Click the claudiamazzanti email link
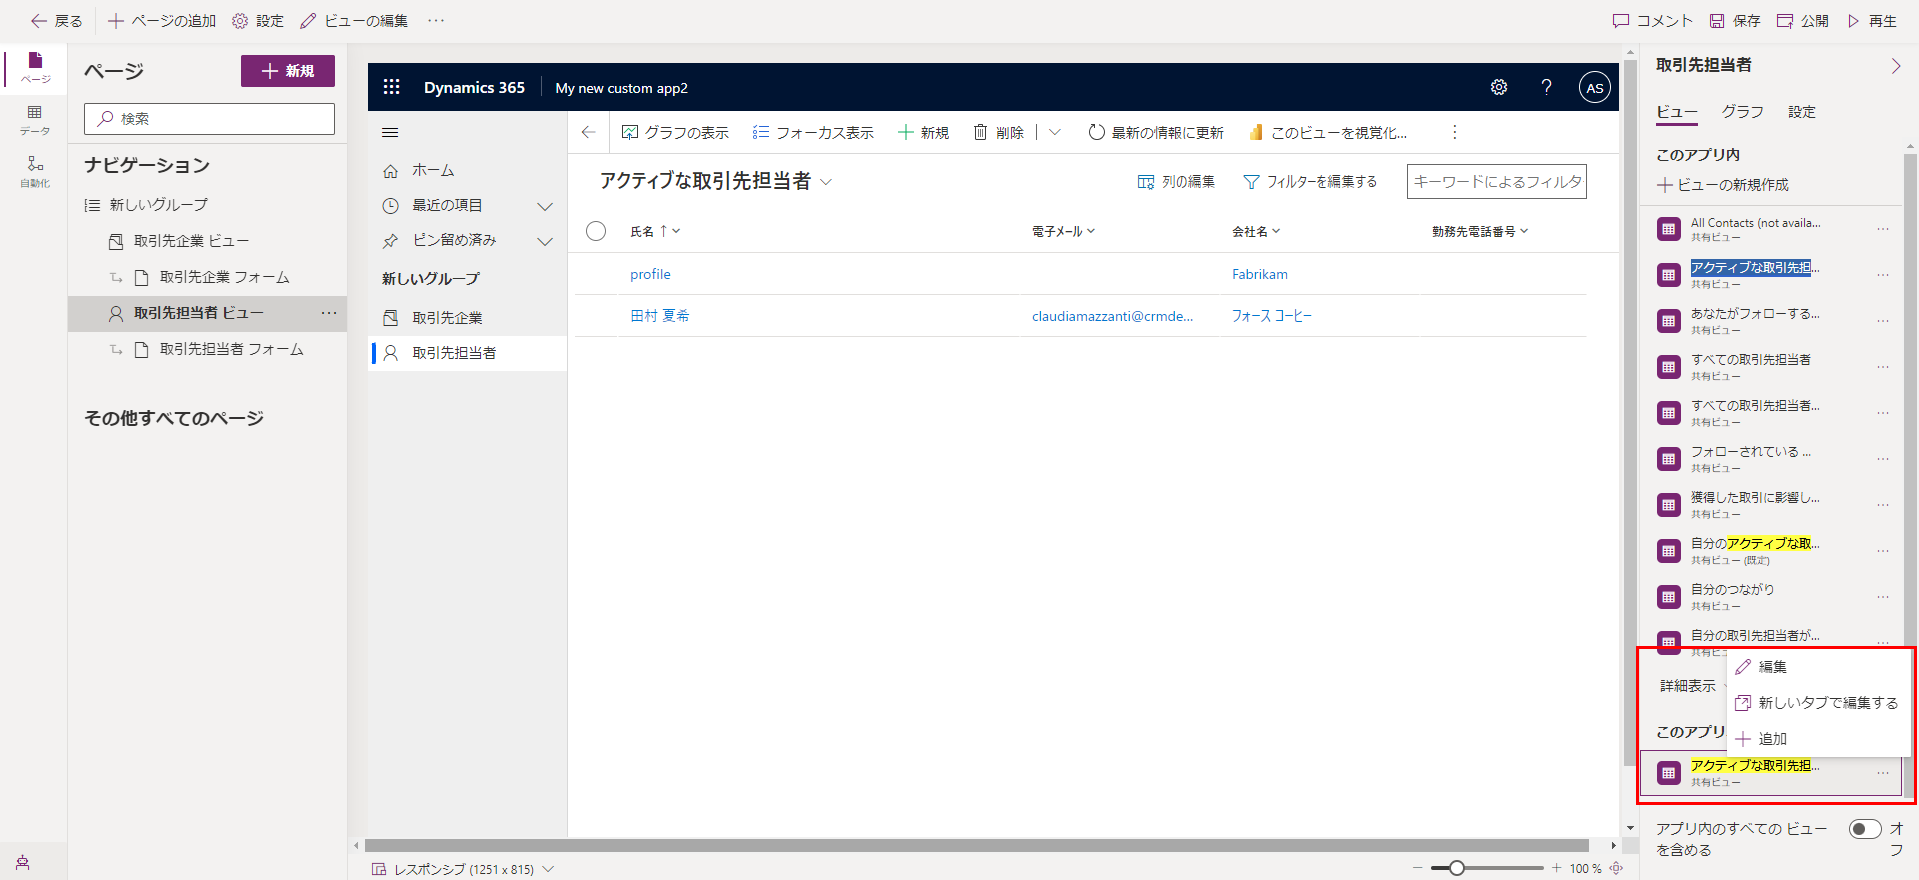The width and height of the screenshot is (1919, 880). coord(1112,316)
